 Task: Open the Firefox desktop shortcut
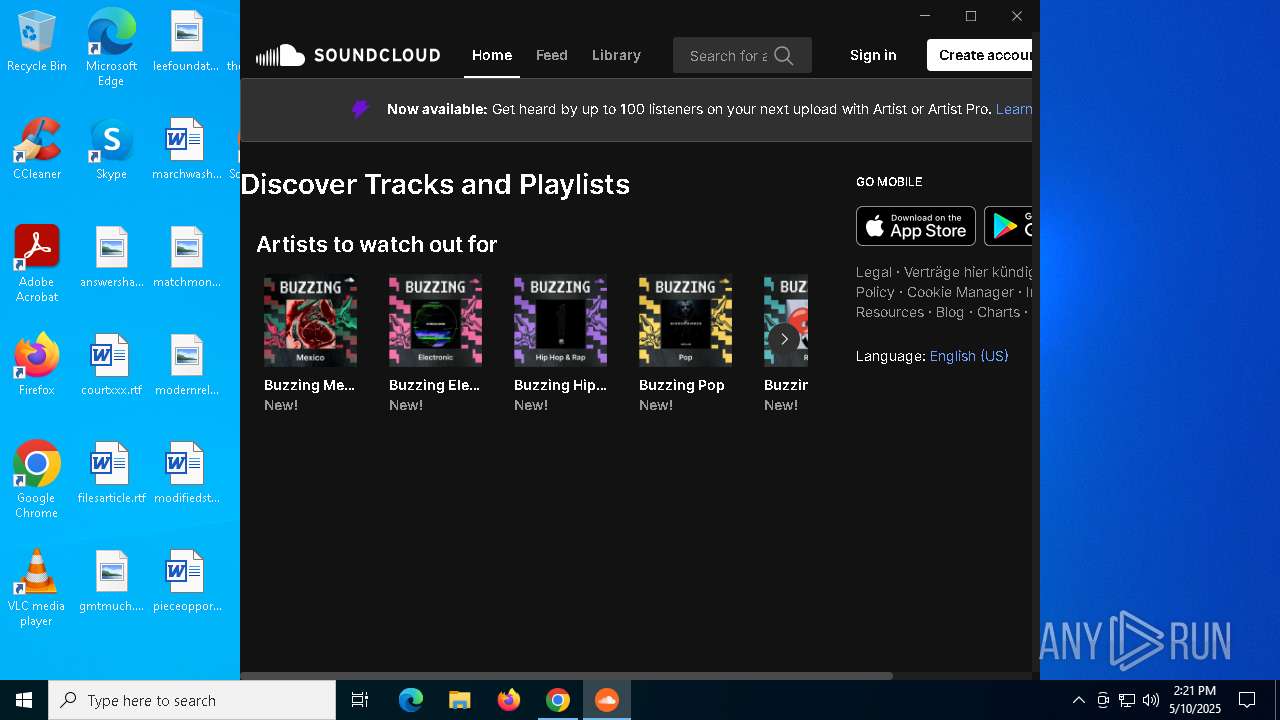click(x=37, y=365)
